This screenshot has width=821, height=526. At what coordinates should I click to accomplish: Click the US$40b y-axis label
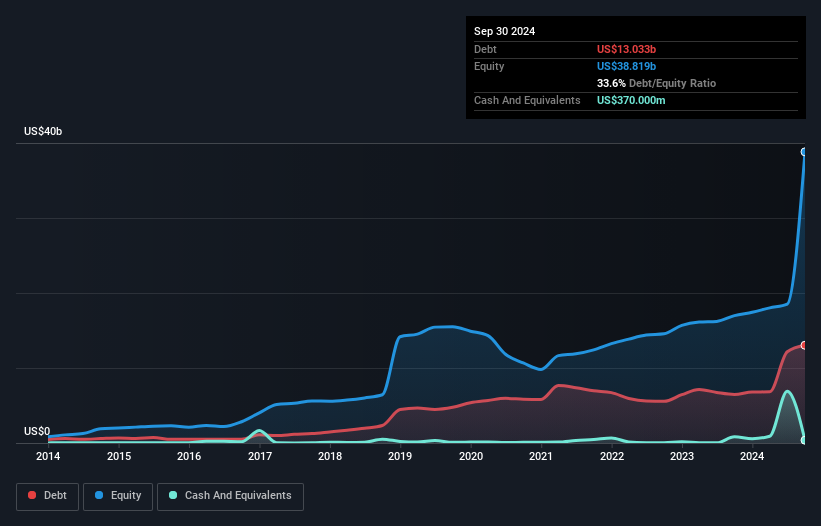click(43, 131)
